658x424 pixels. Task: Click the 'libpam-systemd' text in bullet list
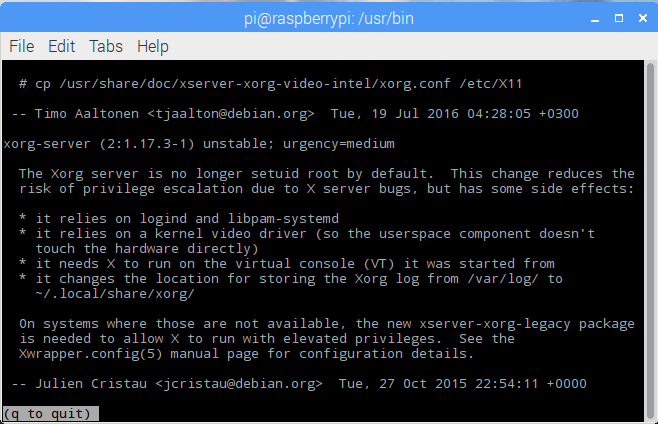tap(283, 219)
